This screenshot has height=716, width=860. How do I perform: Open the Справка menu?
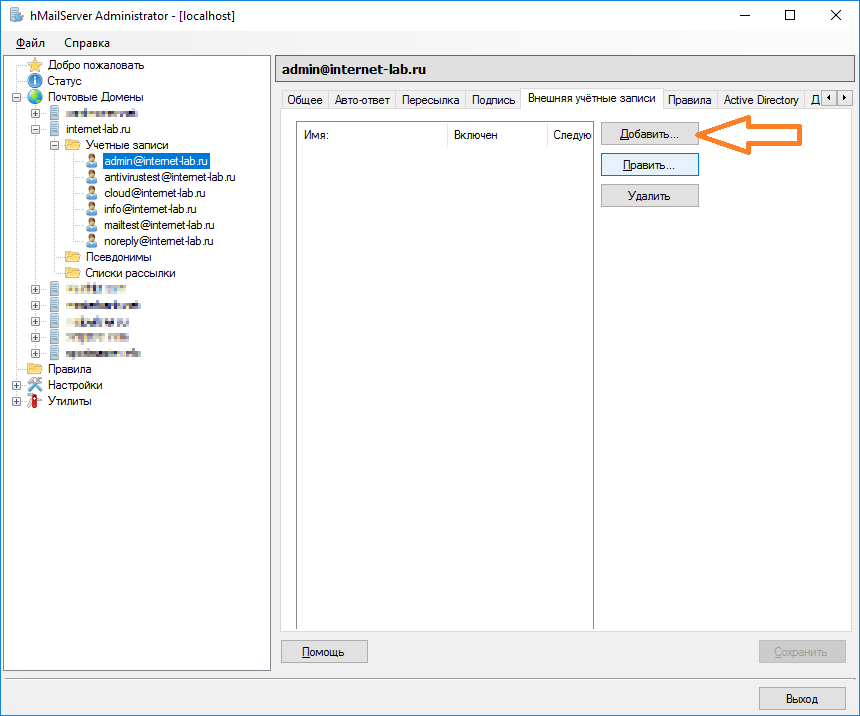(x=87, y=43)
